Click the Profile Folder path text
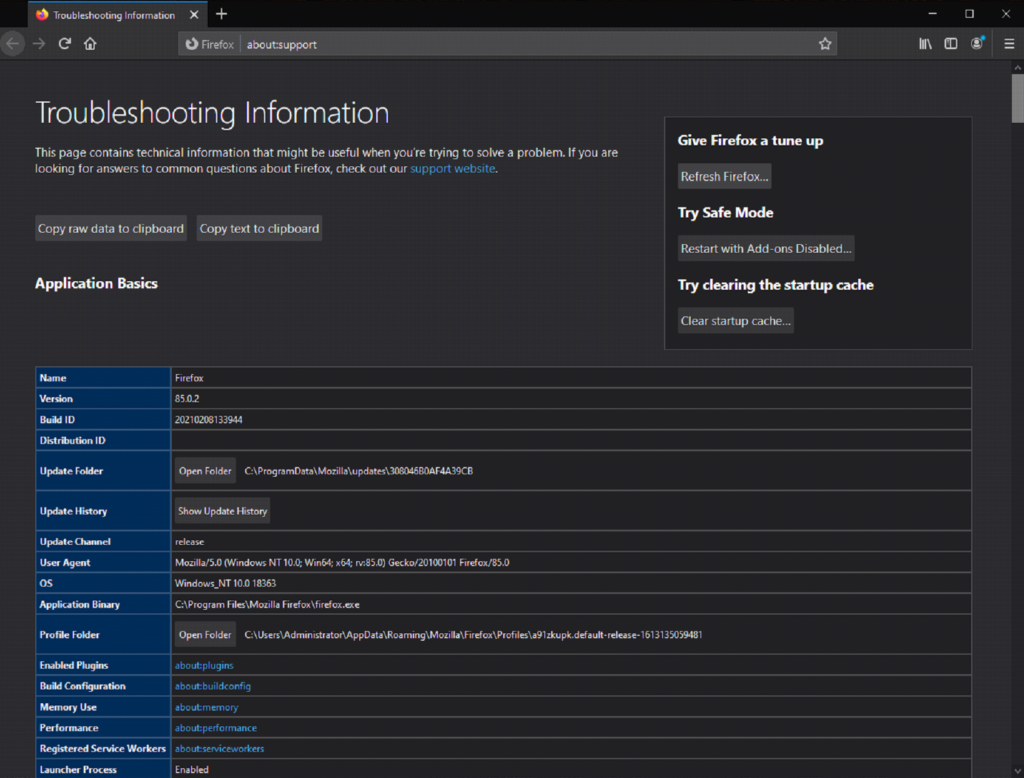Screen dimensions: 1024x778 [x=473, y=635]
